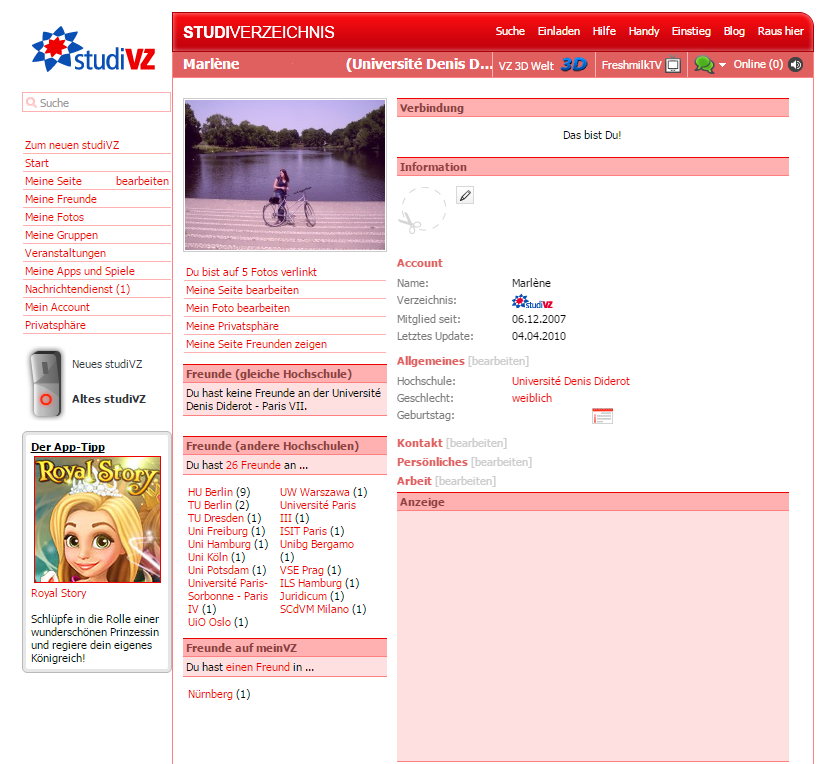
Task: Open TU Dresden friends list
Action: tap(216, 518)
